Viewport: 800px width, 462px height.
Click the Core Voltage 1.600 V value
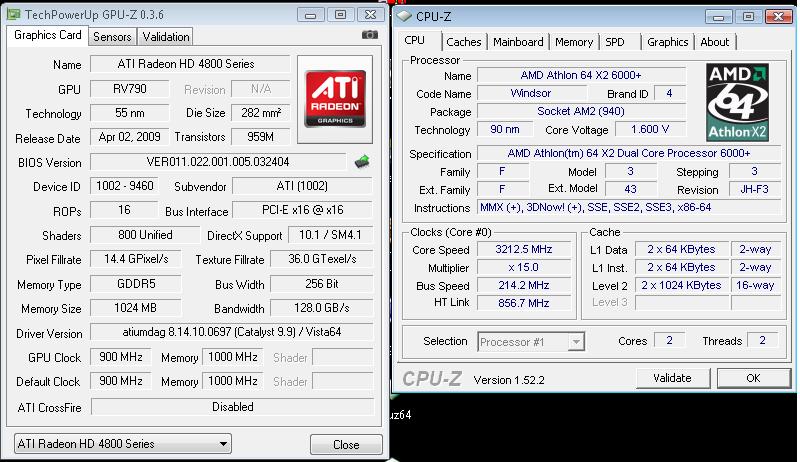[x=650, y=130]
